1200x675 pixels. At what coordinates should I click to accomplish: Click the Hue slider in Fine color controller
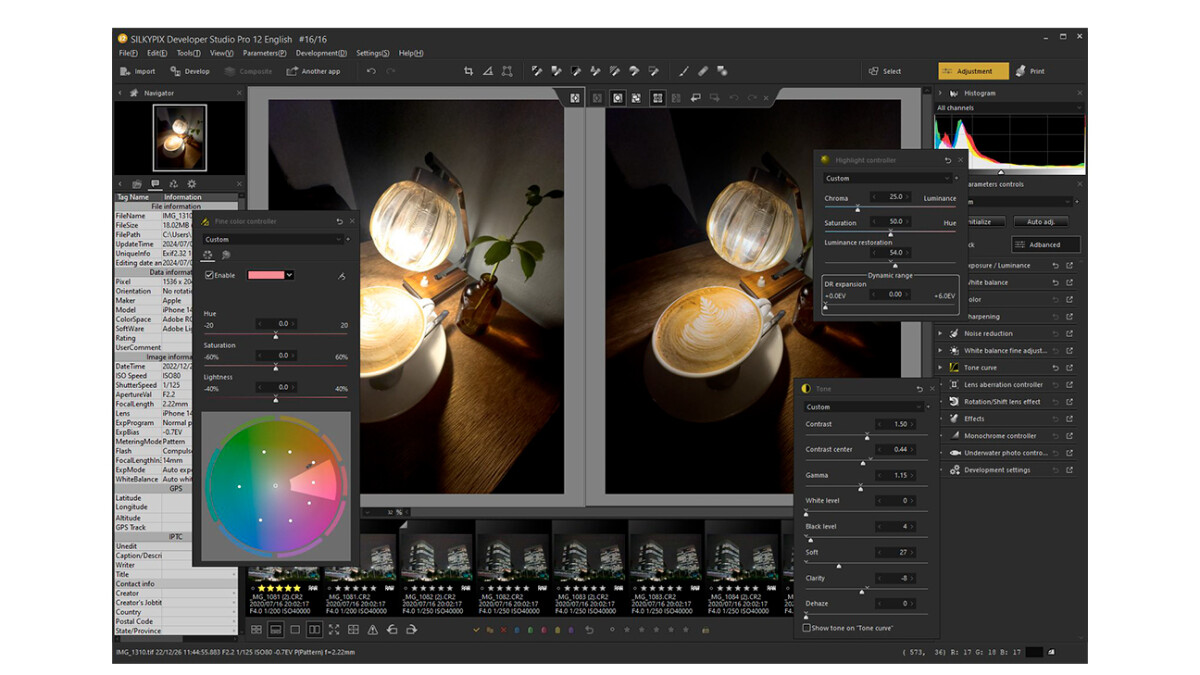(x=276, y=336)
